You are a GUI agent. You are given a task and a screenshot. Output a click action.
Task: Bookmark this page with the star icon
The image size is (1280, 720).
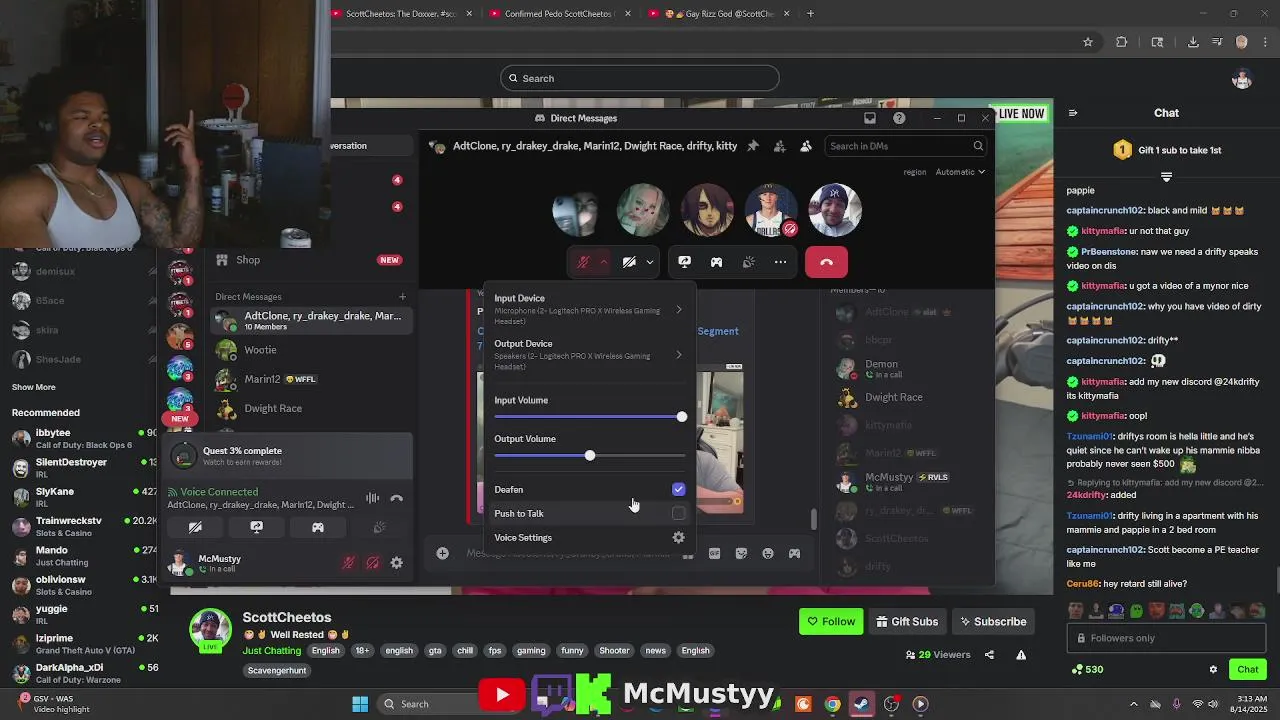click(x=1088, y=42)
